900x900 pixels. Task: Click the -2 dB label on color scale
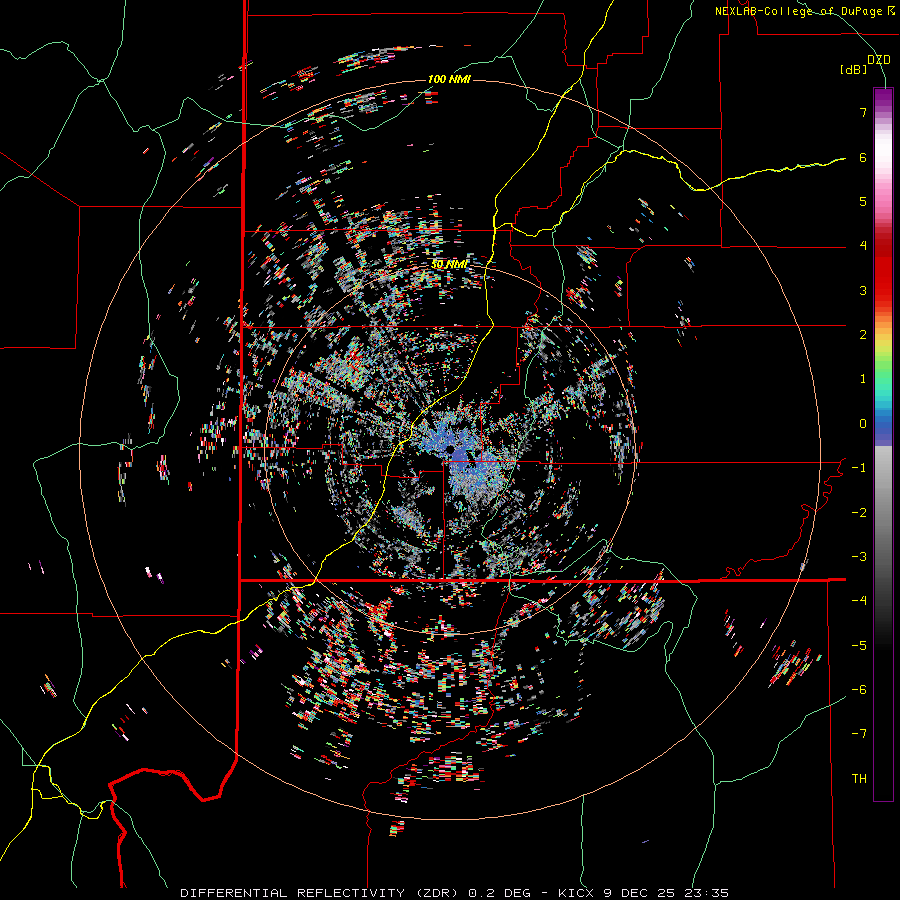pos(859,513)
